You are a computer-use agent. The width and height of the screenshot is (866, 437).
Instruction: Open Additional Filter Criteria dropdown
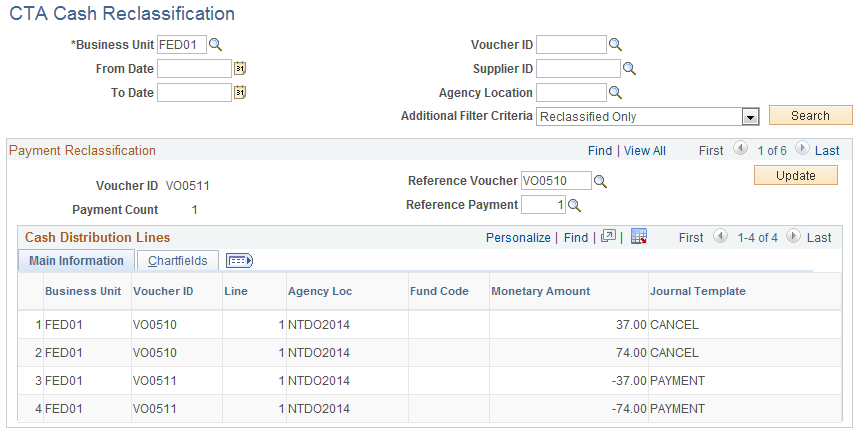pyautogui.click(x=749, y=117)
